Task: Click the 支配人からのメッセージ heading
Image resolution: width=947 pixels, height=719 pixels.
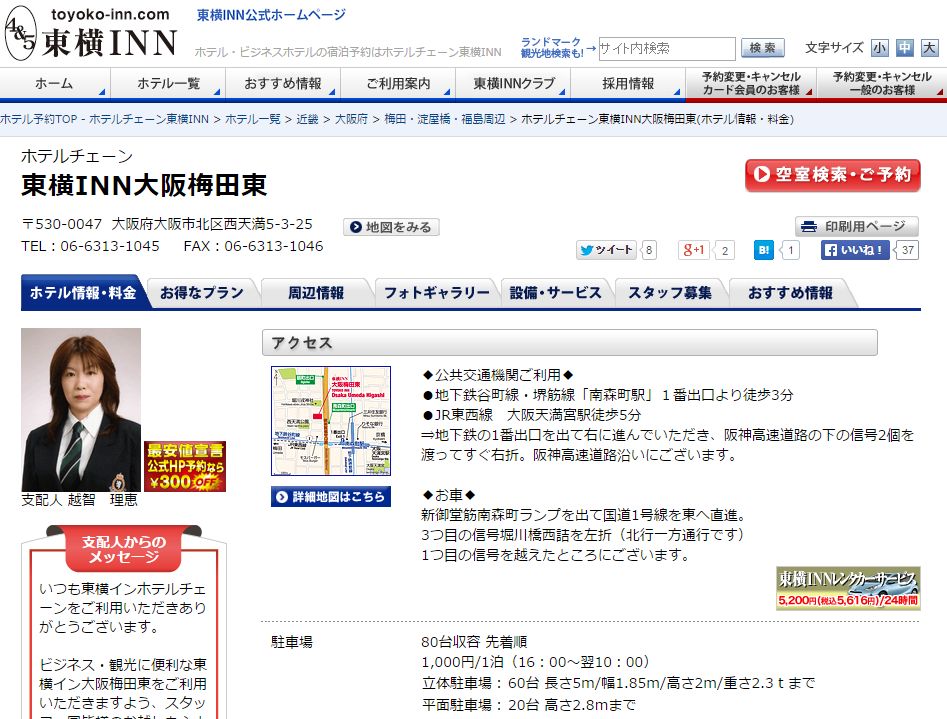Action: 124,549
